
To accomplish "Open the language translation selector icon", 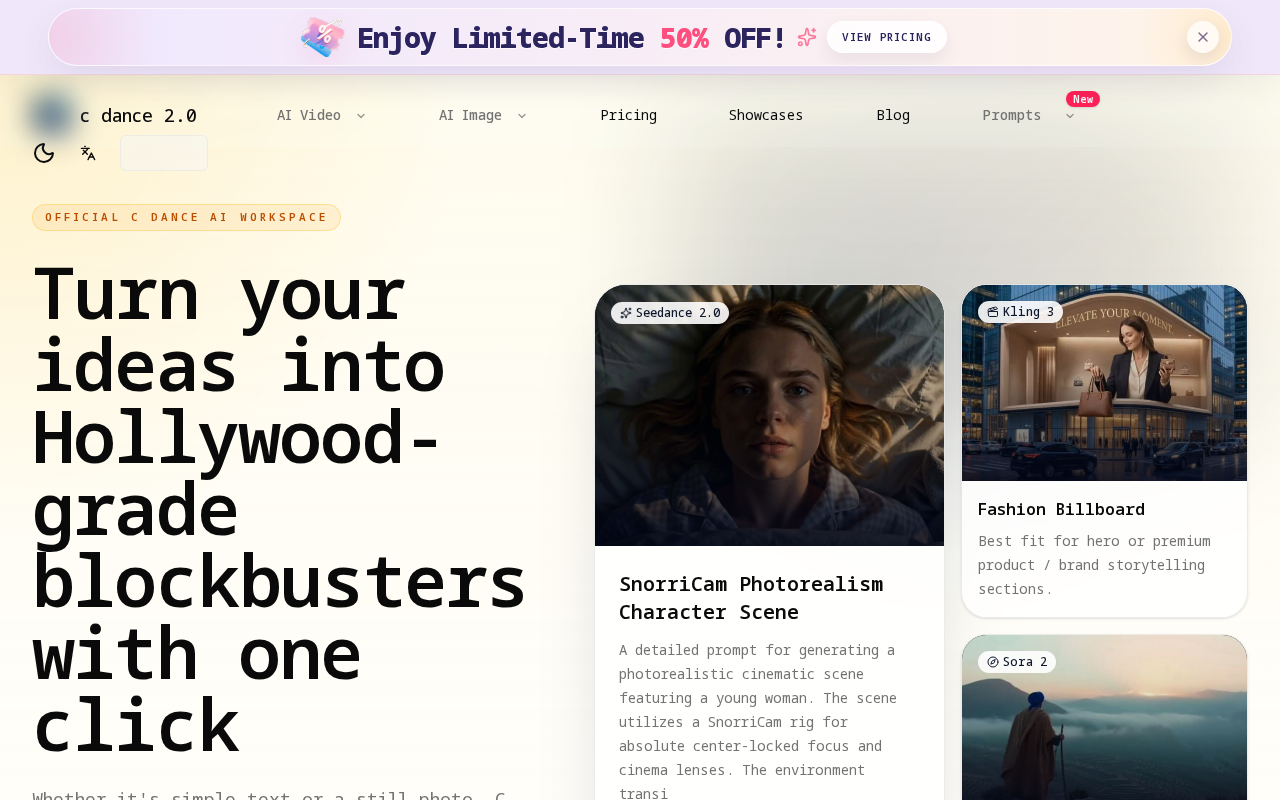I will point(88,153).
